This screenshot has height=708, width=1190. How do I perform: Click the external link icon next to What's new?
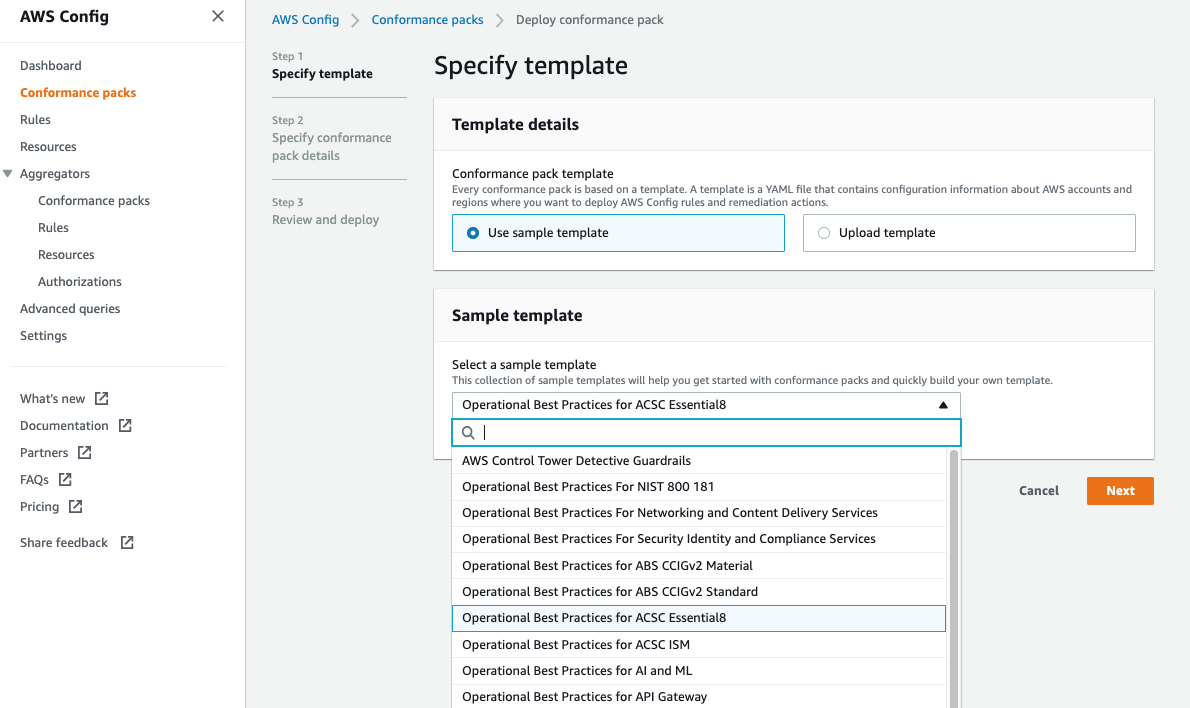coord(101,398)
